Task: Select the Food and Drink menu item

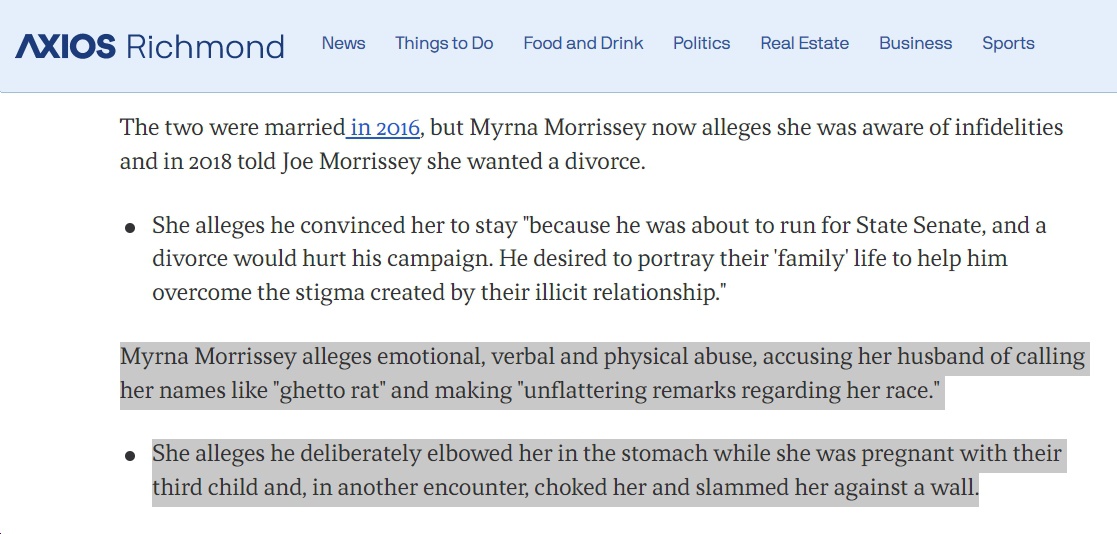Action: point(583,43)
